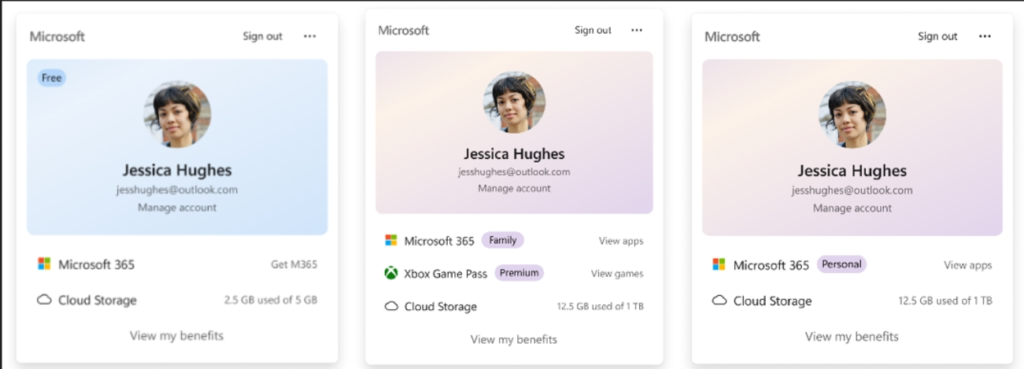Screen dimensions: 1024x369
Task: Sign out from the Personal account card
Action: point(937,37)
